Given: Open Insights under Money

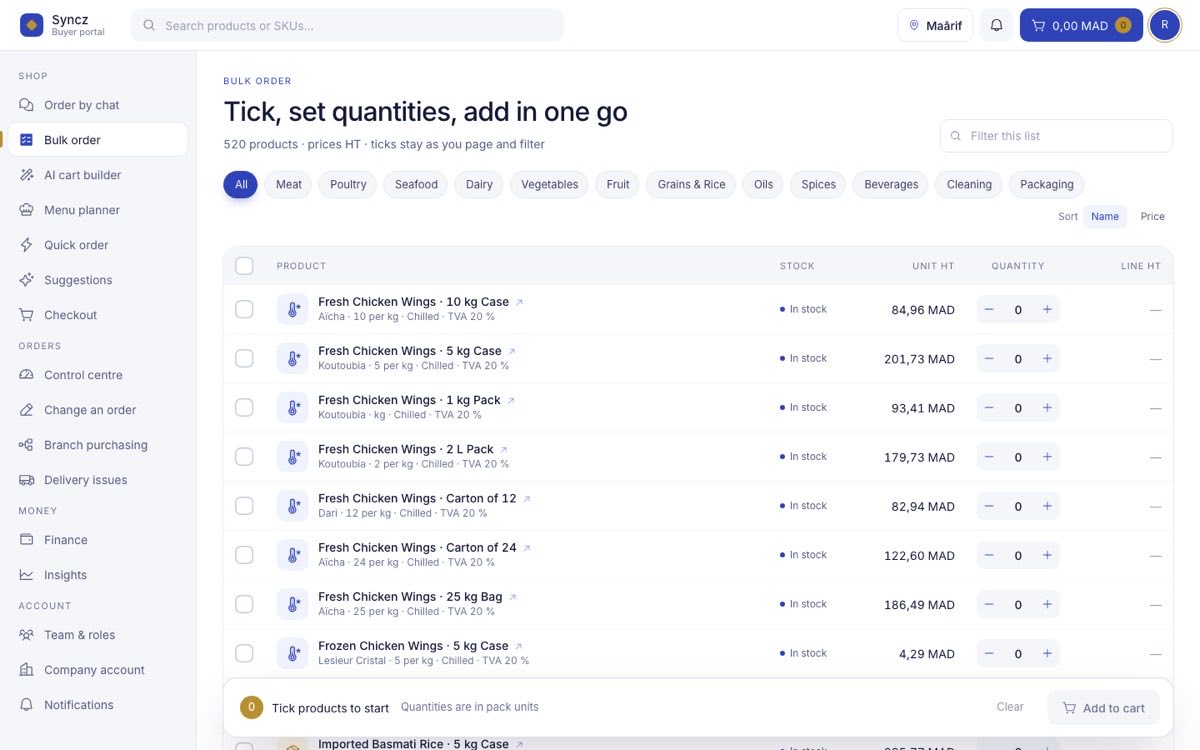Looking at the screenshot, I should click(x=98, y=575).
